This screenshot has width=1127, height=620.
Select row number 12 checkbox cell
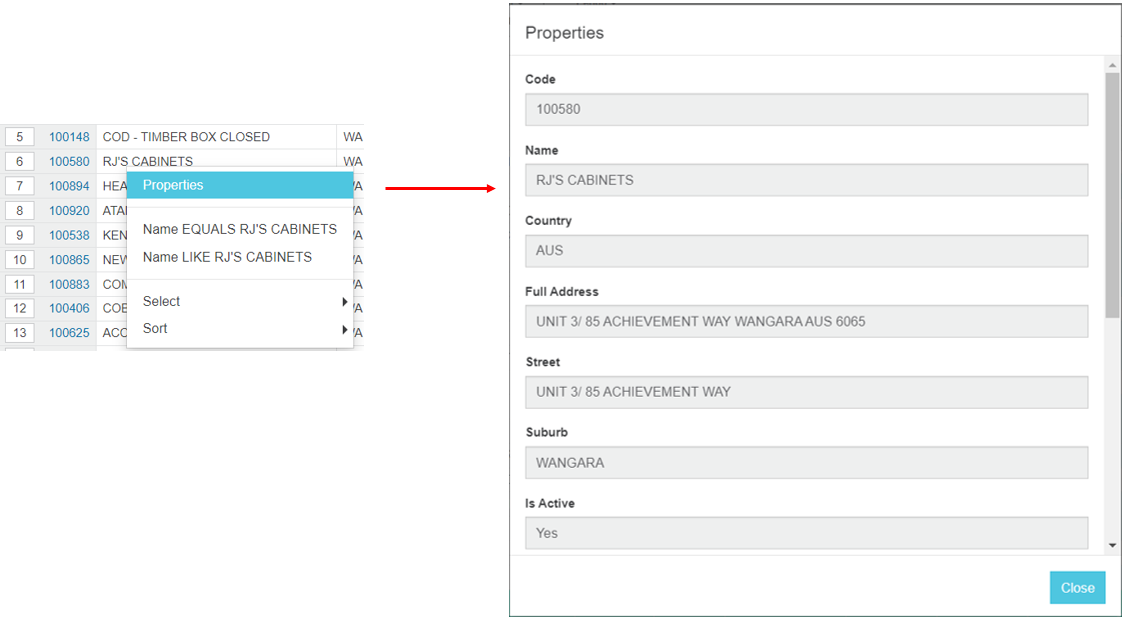(x=20, y=308)
